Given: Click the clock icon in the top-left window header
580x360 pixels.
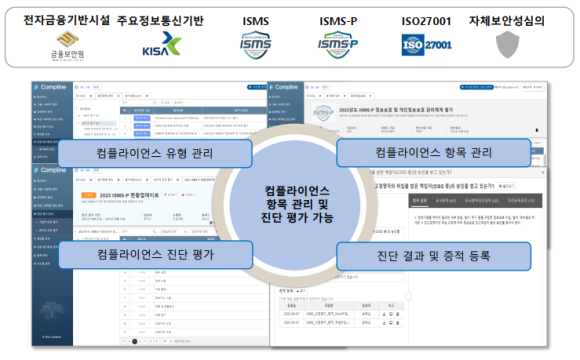Looking at the screenshot, I should [x=77, y=87].
